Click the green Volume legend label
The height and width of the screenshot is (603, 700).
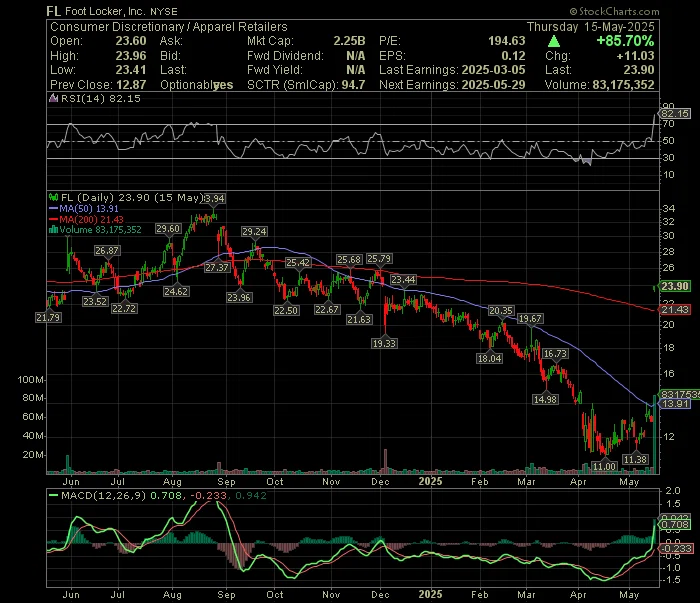click(100, 230)
